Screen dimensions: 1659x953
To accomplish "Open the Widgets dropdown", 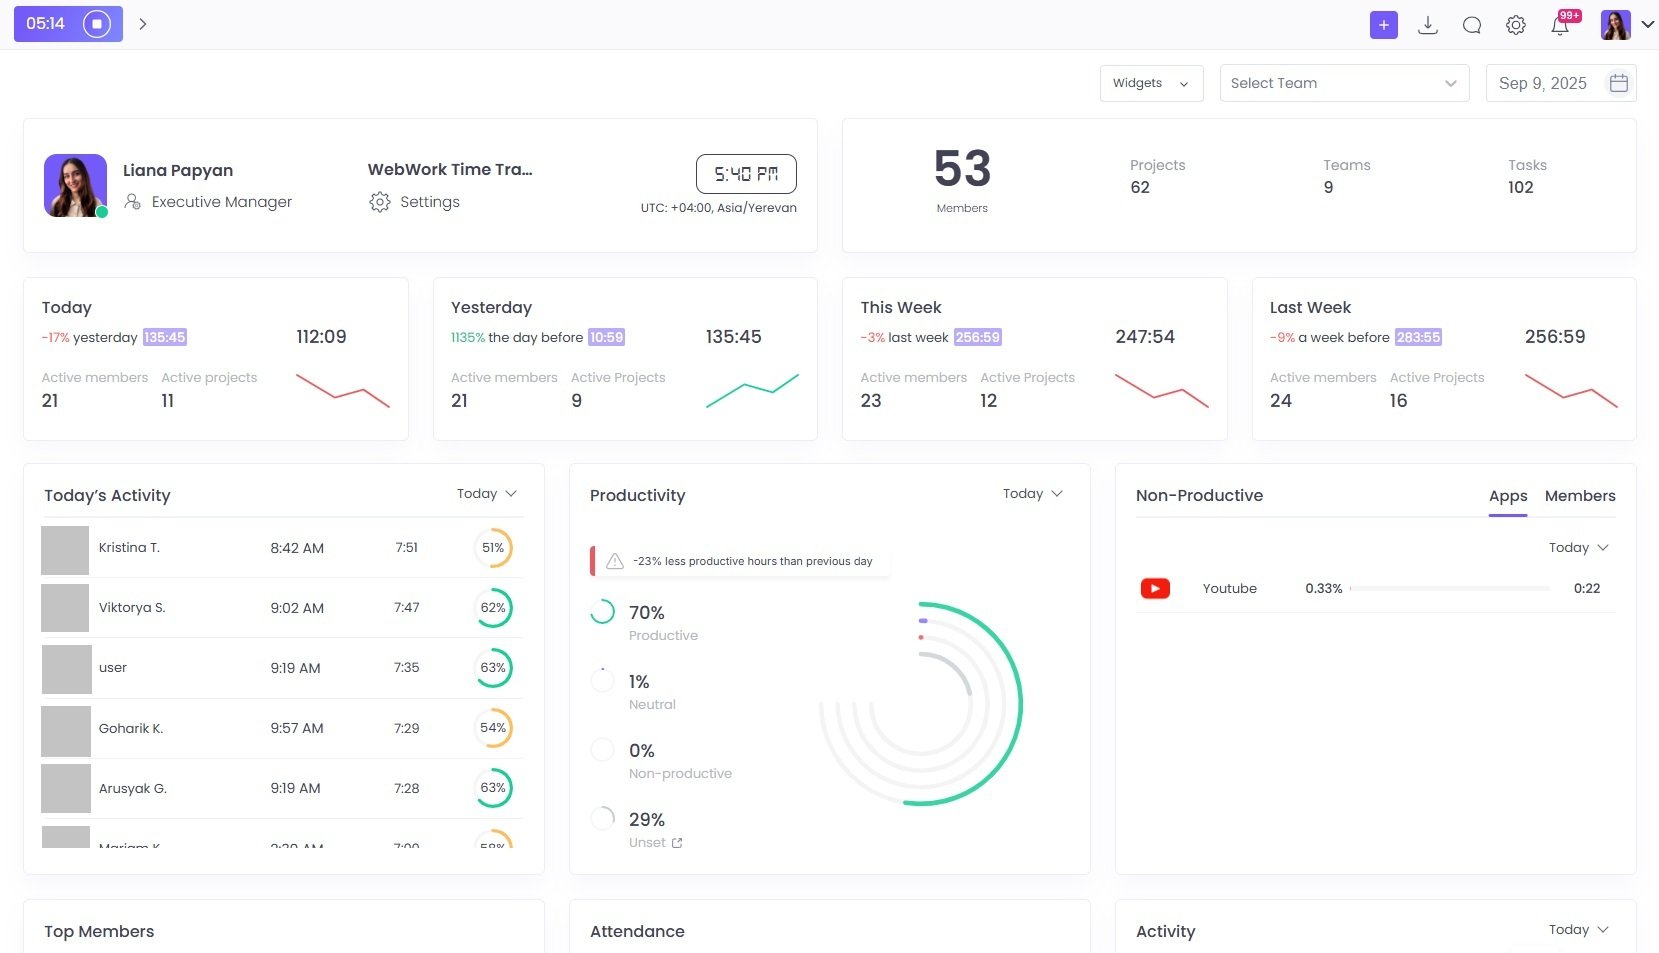I will click(x=1150, y=83).
